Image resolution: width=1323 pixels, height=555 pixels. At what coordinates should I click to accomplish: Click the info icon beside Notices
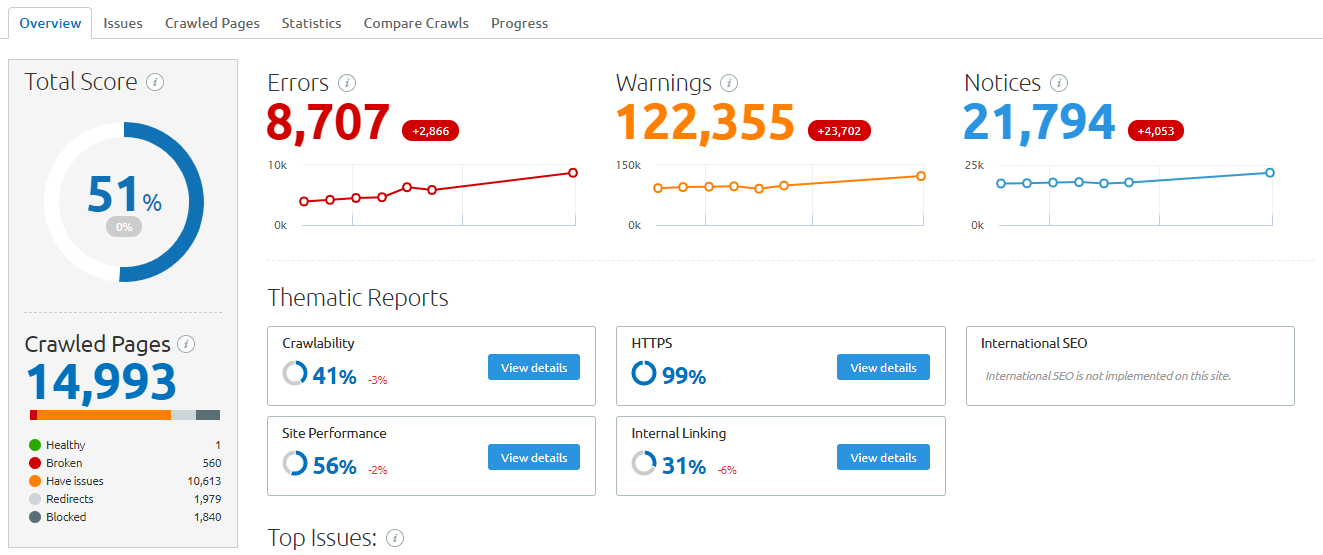pyautogui.click(x=1059, y=83)
